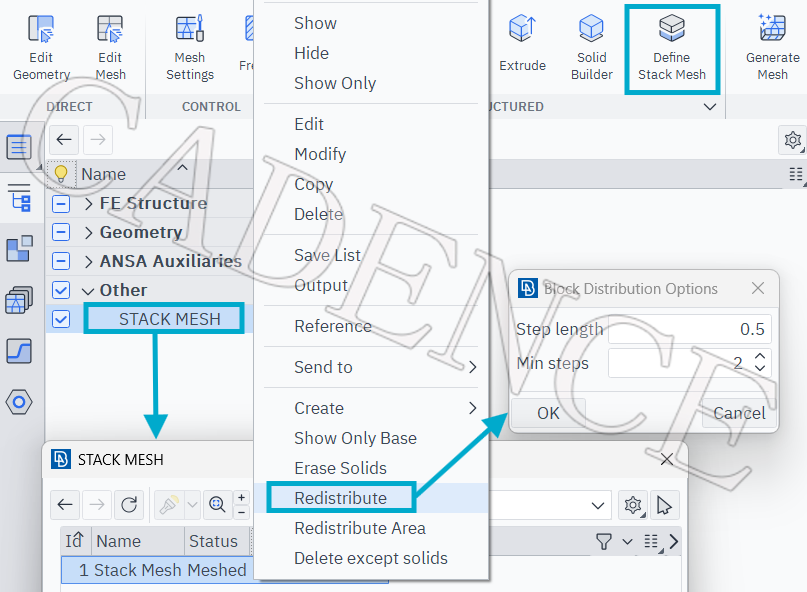Toggle the FE Structure visibility box

point(61,204)
